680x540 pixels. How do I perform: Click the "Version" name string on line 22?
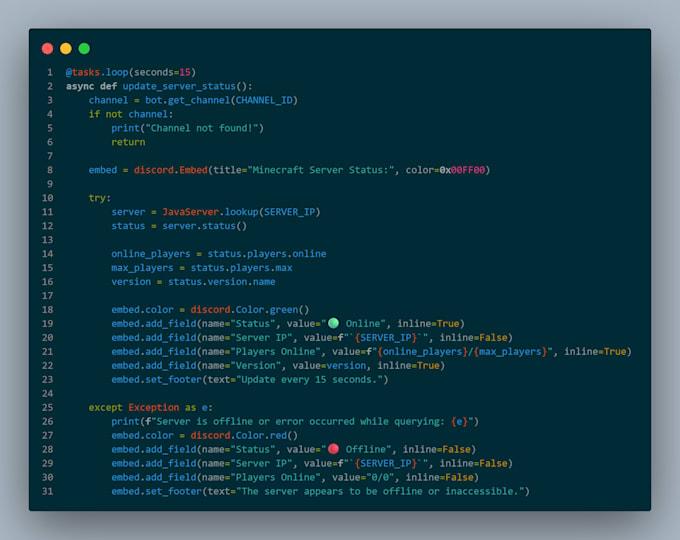[255, 366]
